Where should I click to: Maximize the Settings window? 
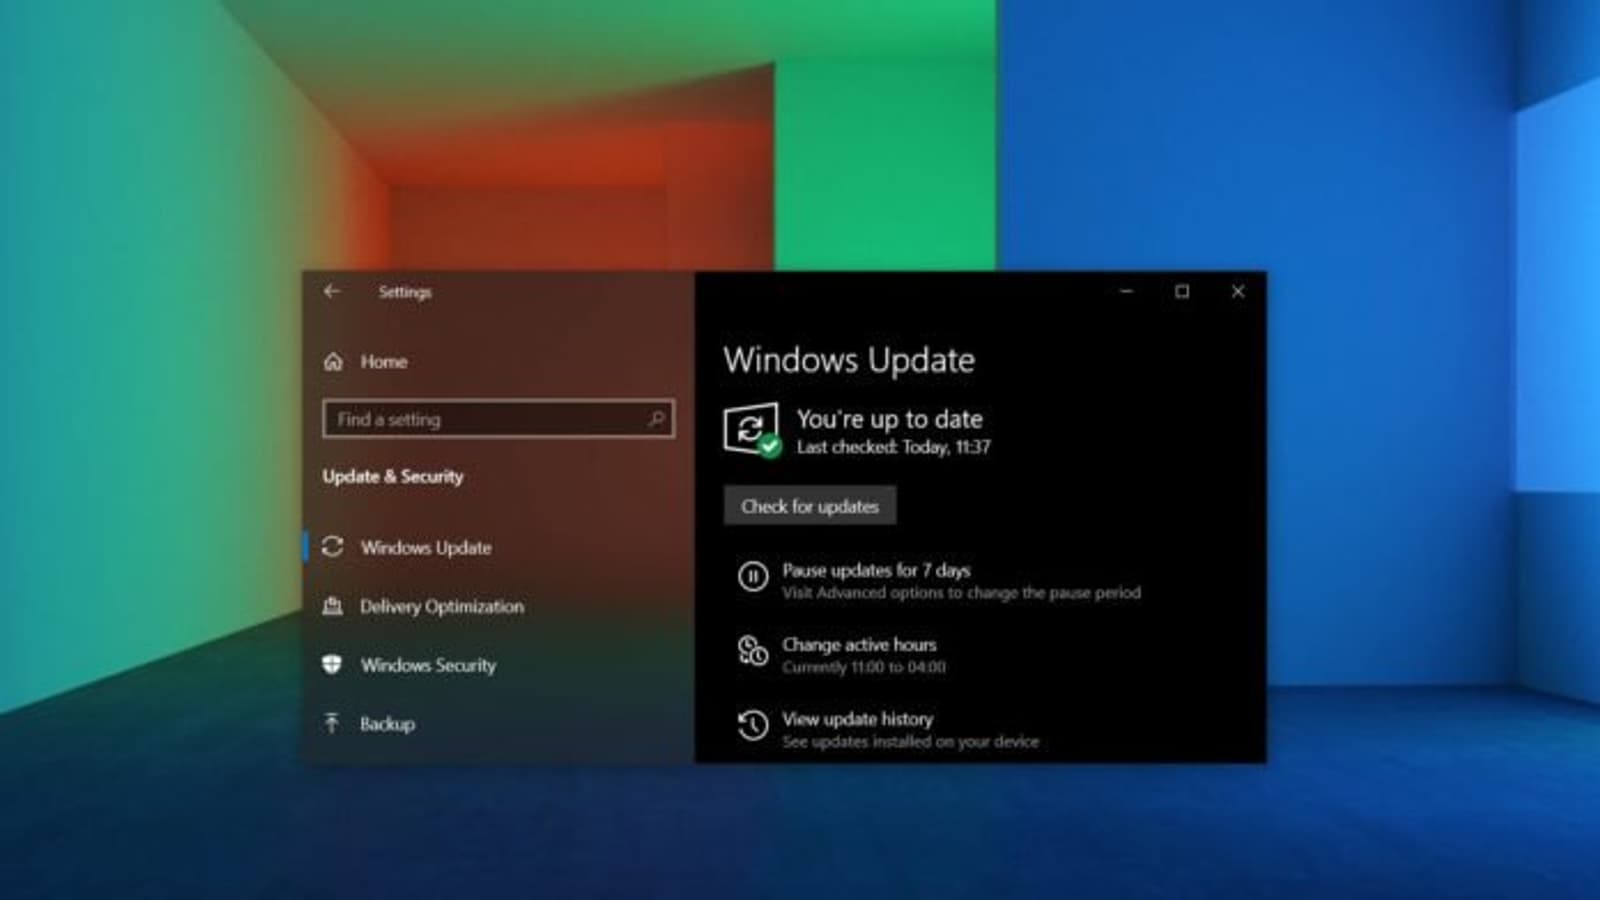pyautogui.click(x=1182, y=291)
